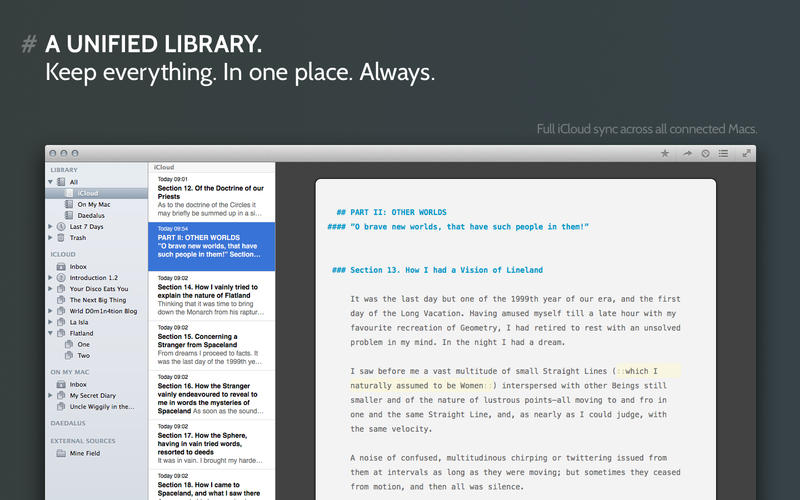The width and height of the screenshot is (800, 500).
Task: Select sheet PART II: OTHER WORLDS
Action: click(x=212, y=246)
